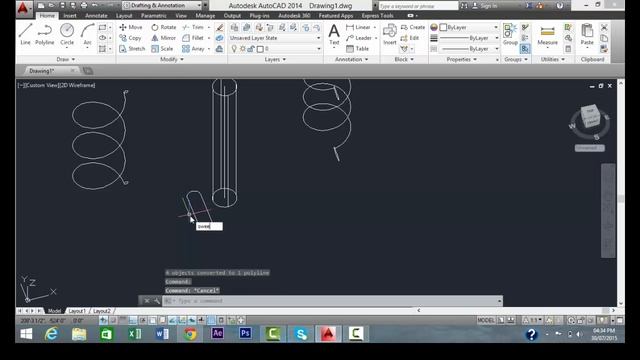
Task: Open the View ribbon tab
Action: point(181,16)
